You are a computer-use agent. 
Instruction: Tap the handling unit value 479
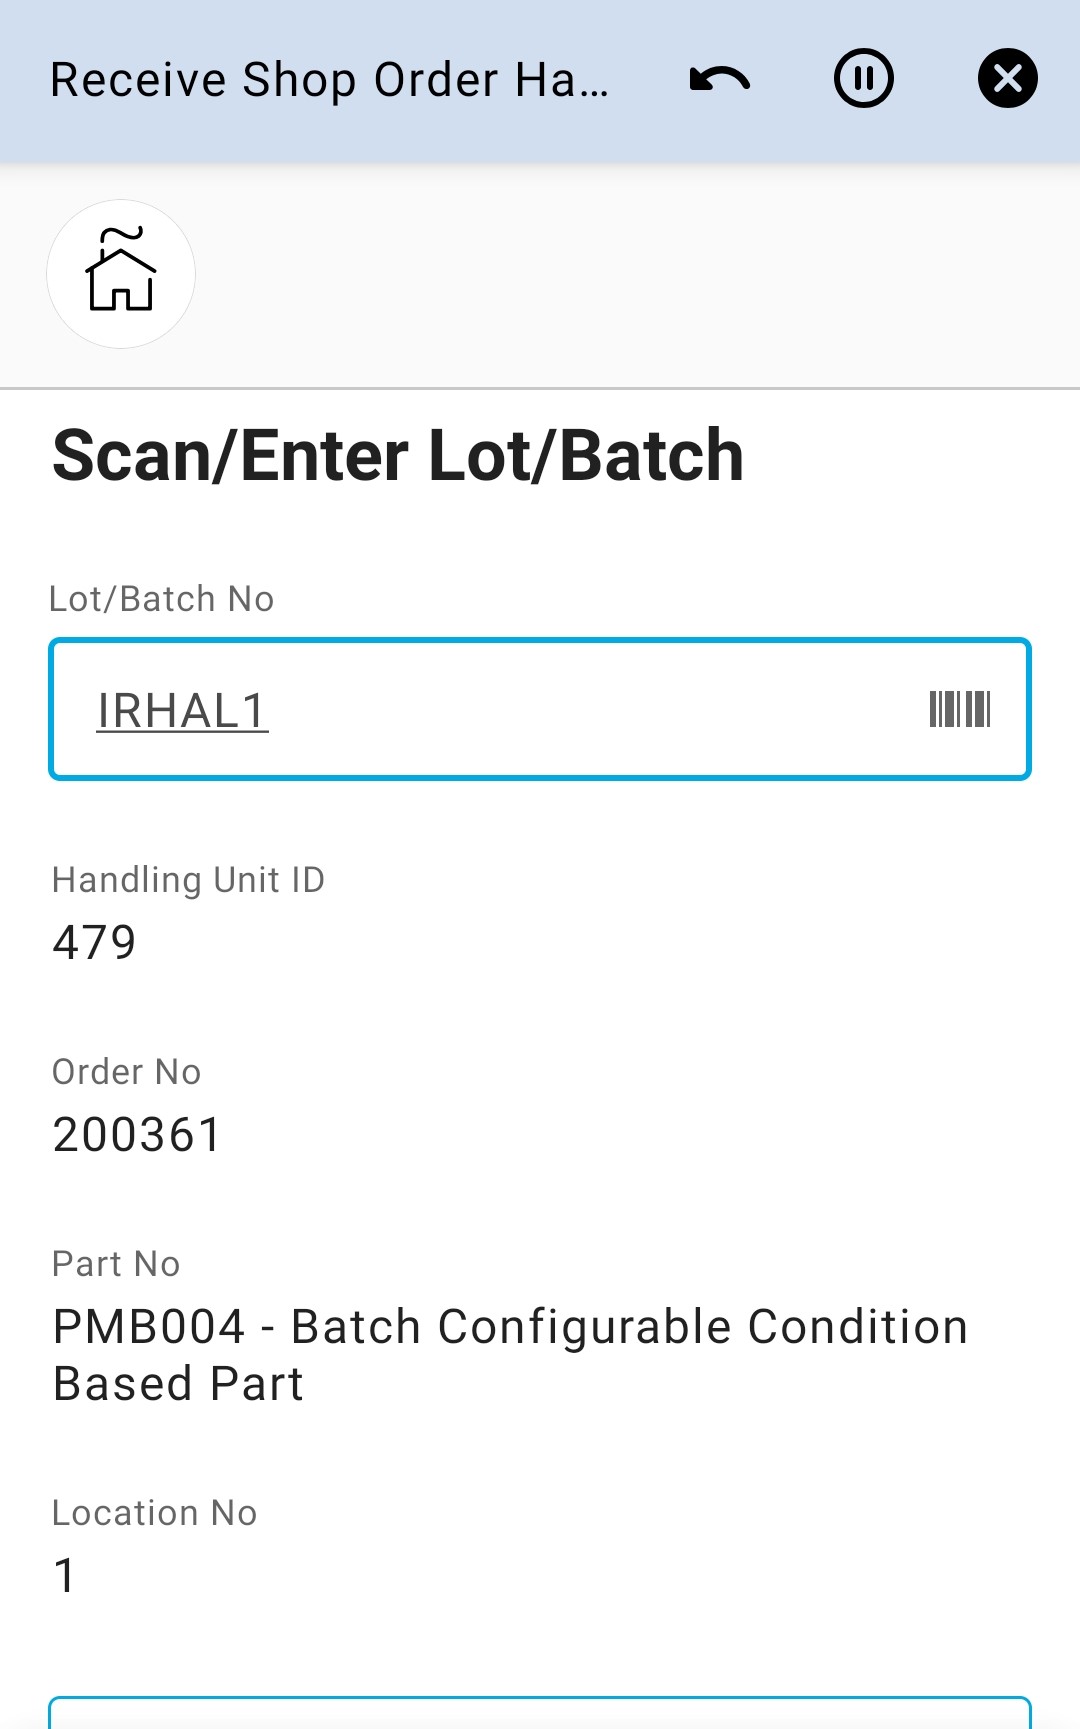(x=95, y=942)
